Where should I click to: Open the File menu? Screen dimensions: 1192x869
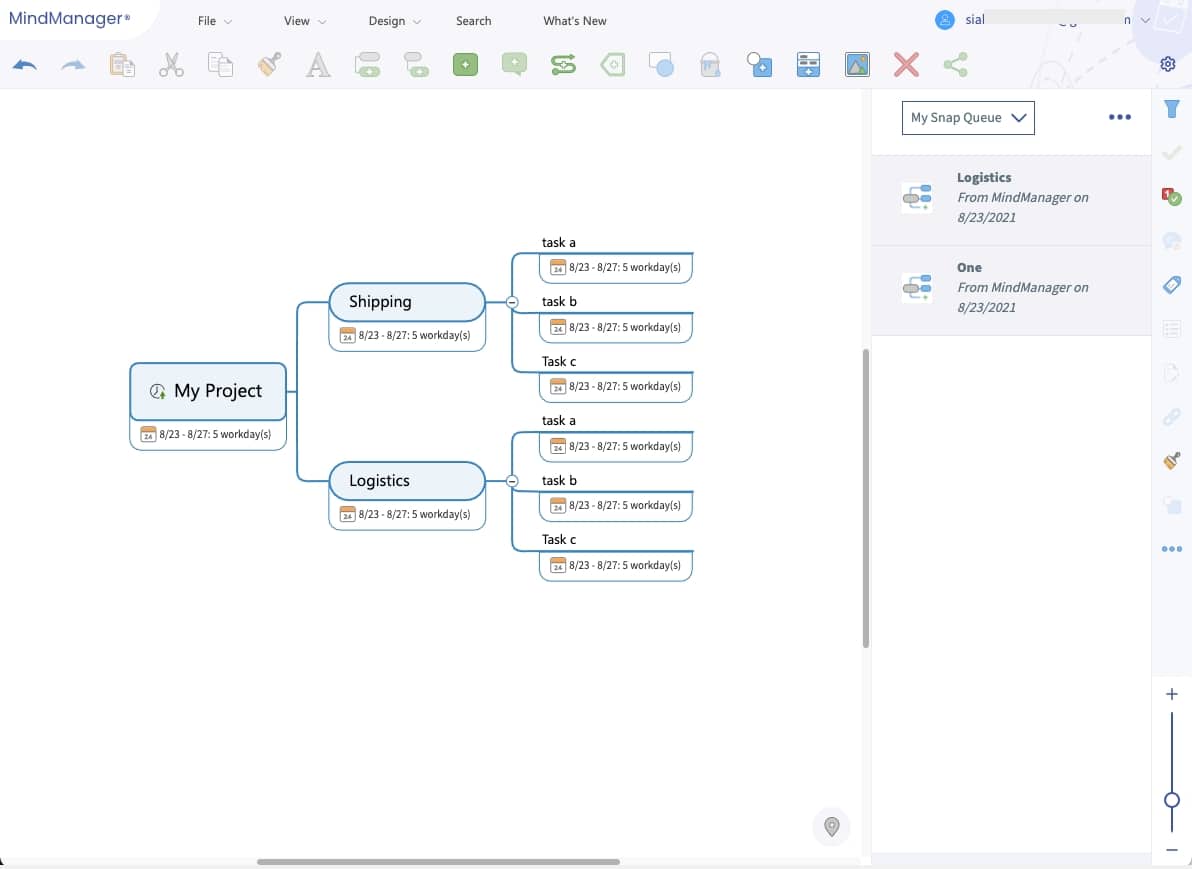click(214, 21)
